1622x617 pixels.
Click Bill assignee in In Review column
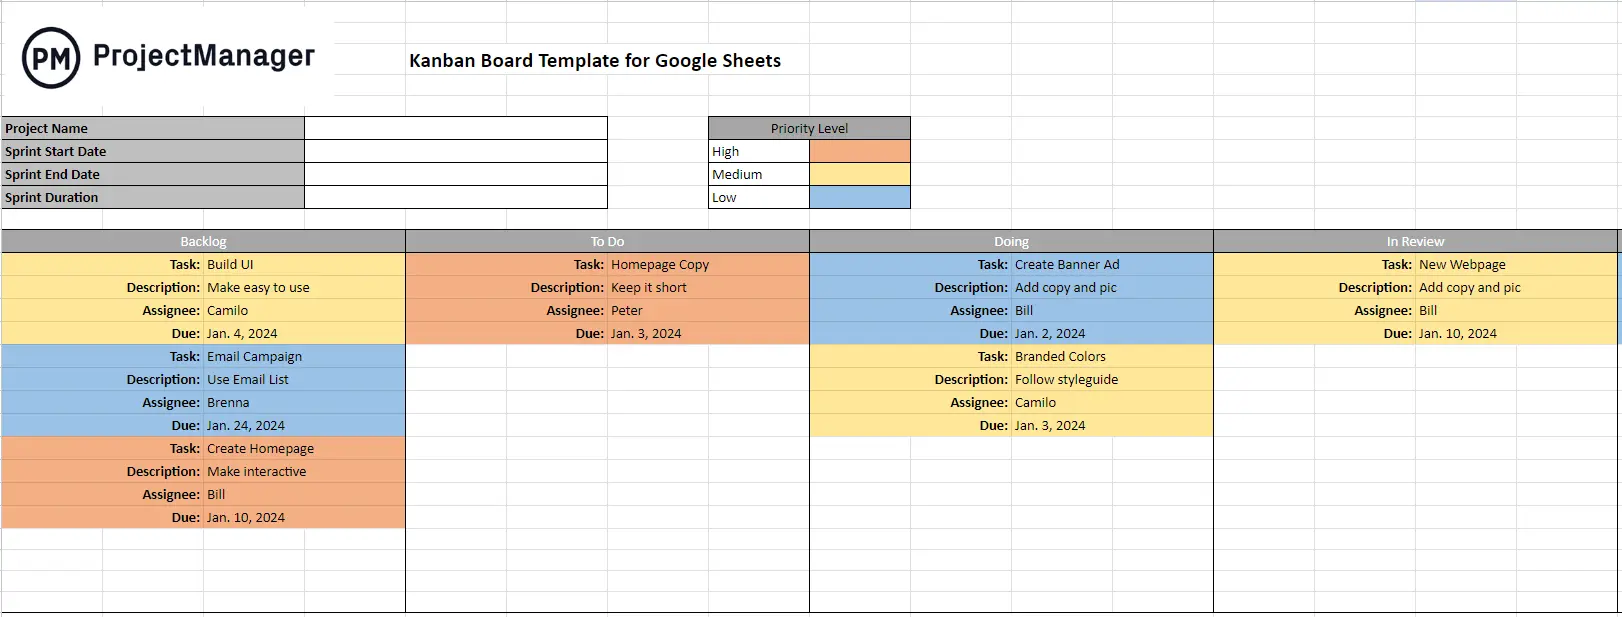pyautogui.click(x=1516, y=310)
